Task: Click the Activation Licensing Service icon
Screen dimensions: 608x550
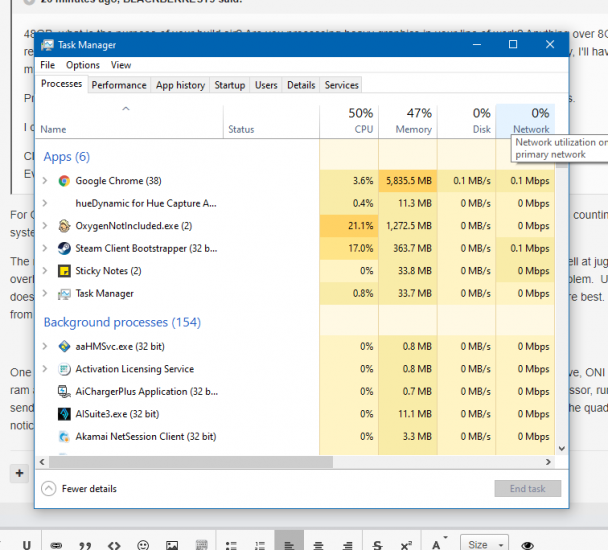Action: coord(64,369)
